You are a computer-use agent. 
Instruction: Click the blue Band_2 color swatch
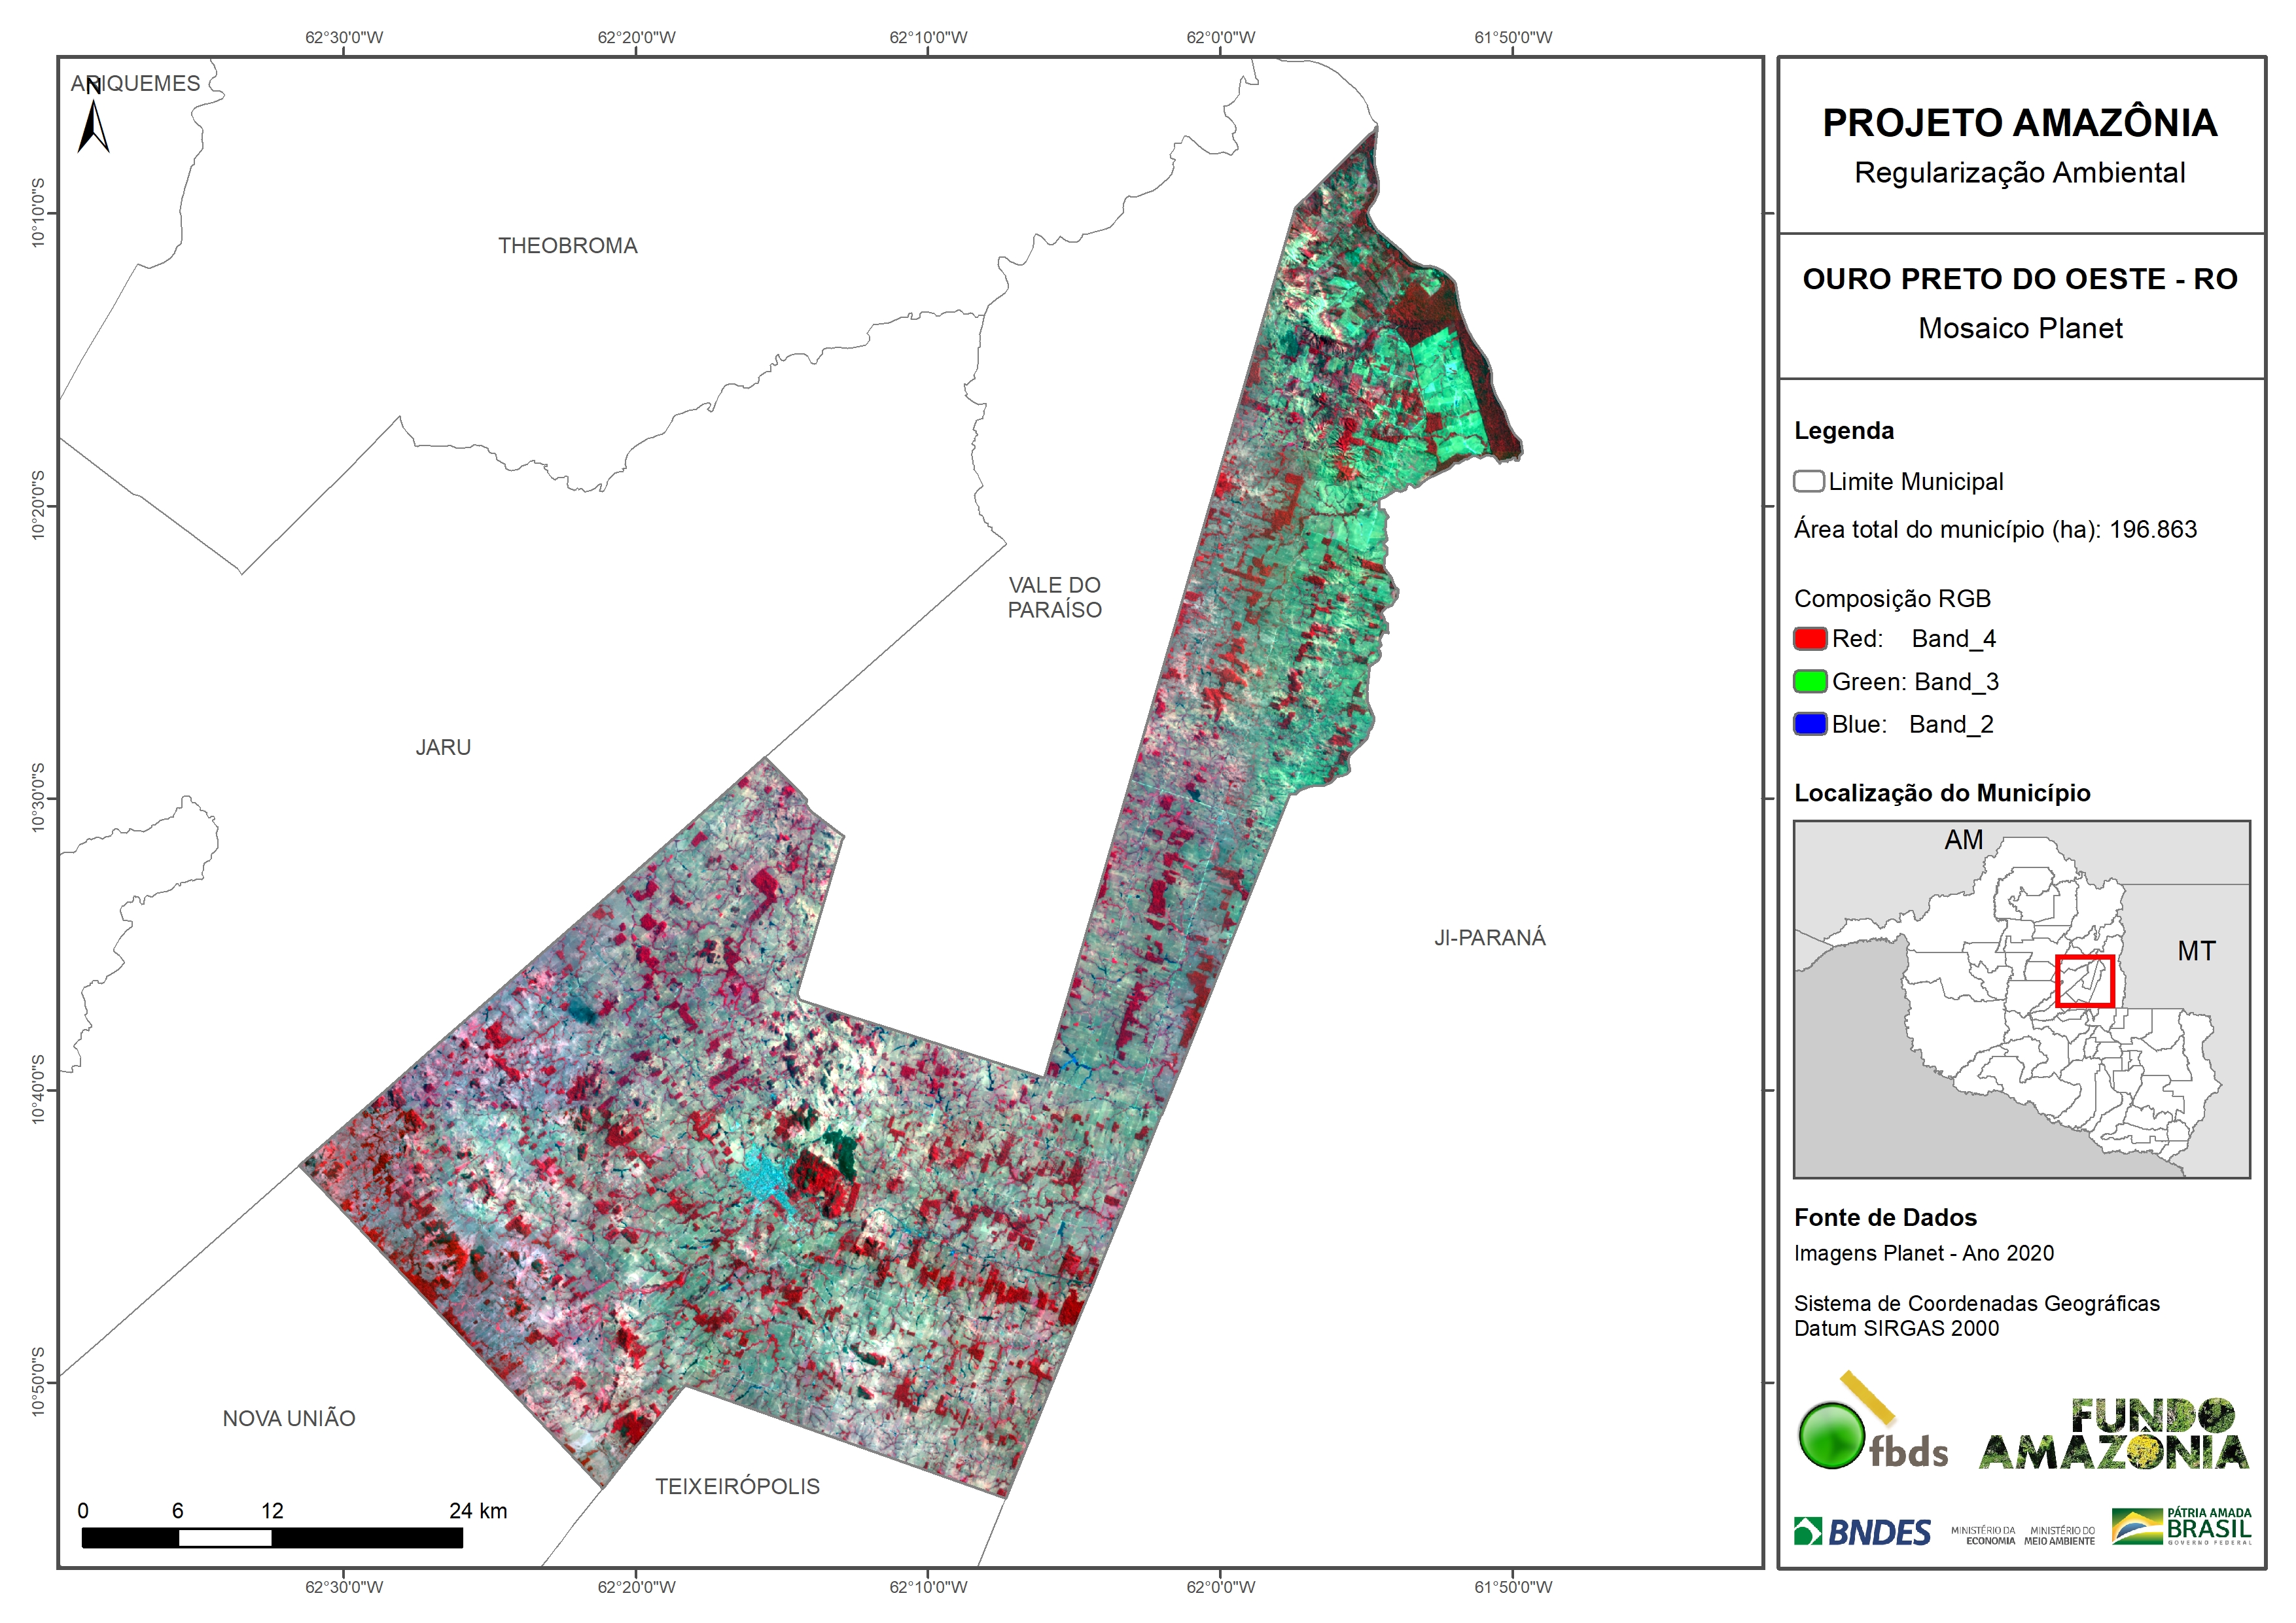[x=1809, y=724]
